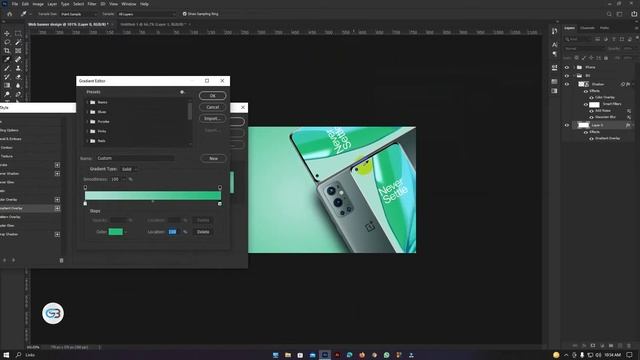This screenshot has height=360, width=640.
Task: Expand the Reds preset folder
Action: (87, 141)
